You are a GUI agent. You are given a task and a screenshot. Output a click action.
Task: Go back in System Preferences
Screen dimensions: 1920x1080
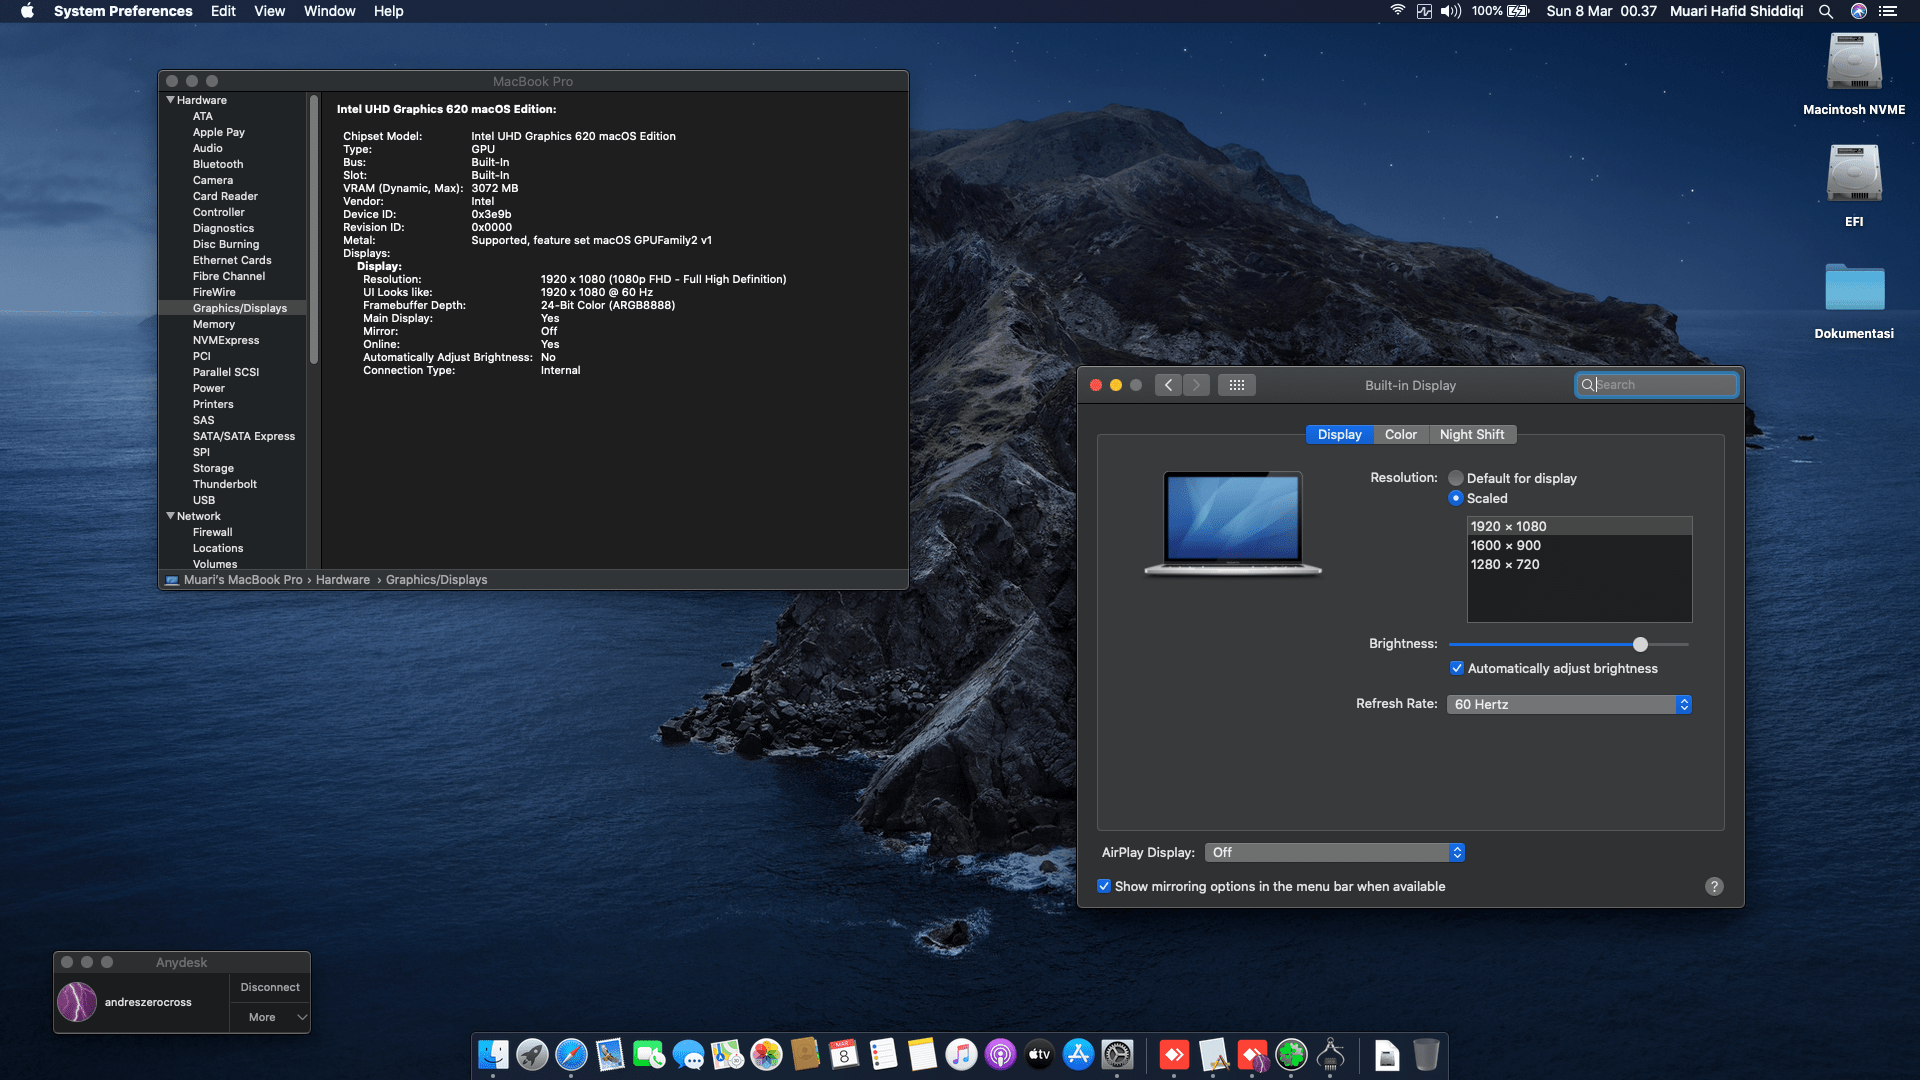tap(1168, 385)
